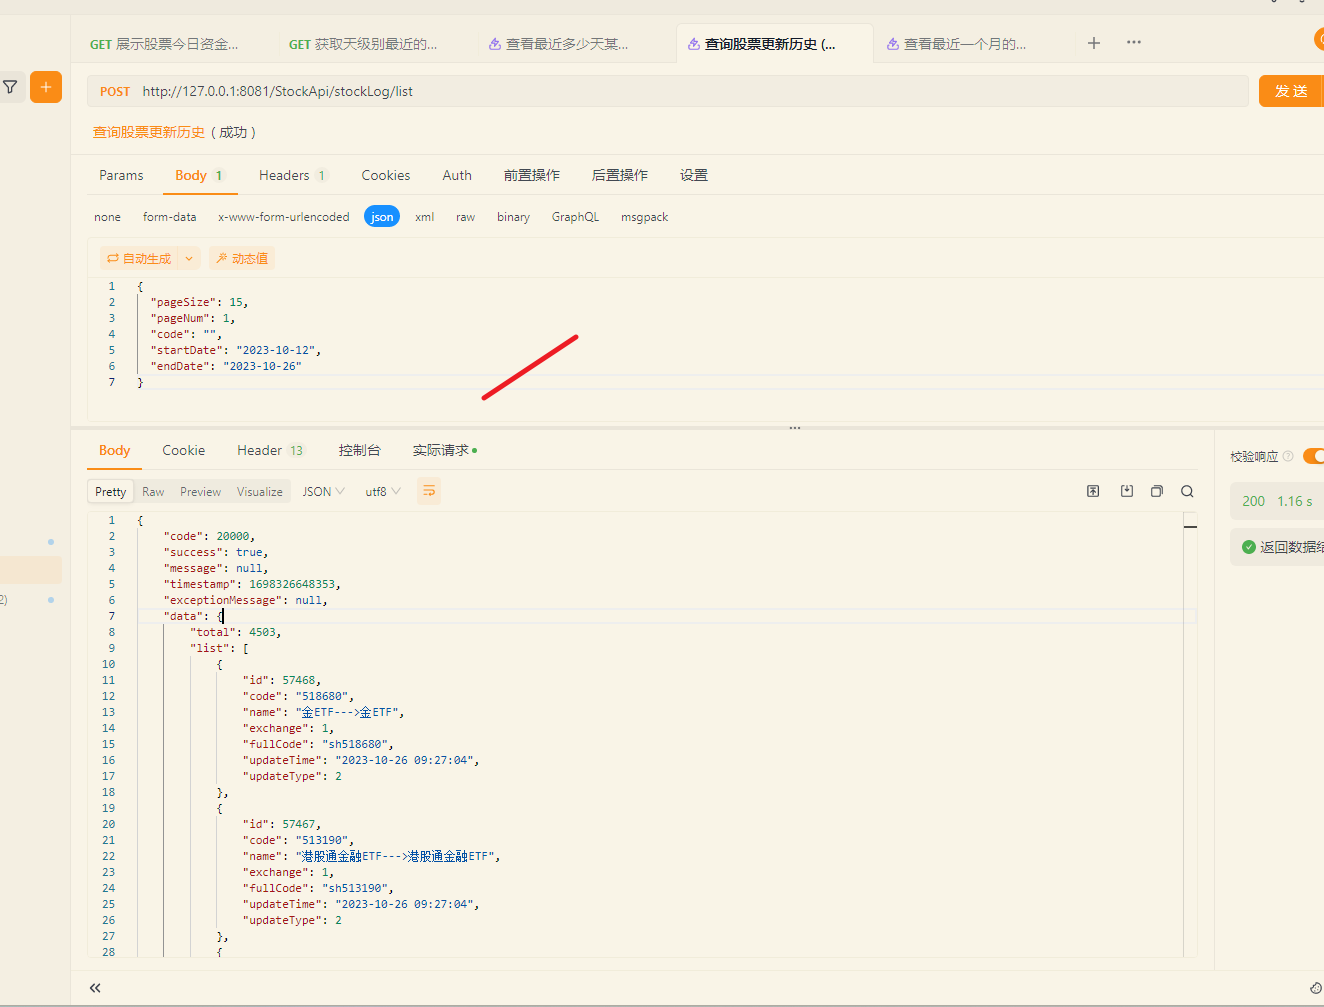Click the 动态值 button

point(242,258)
